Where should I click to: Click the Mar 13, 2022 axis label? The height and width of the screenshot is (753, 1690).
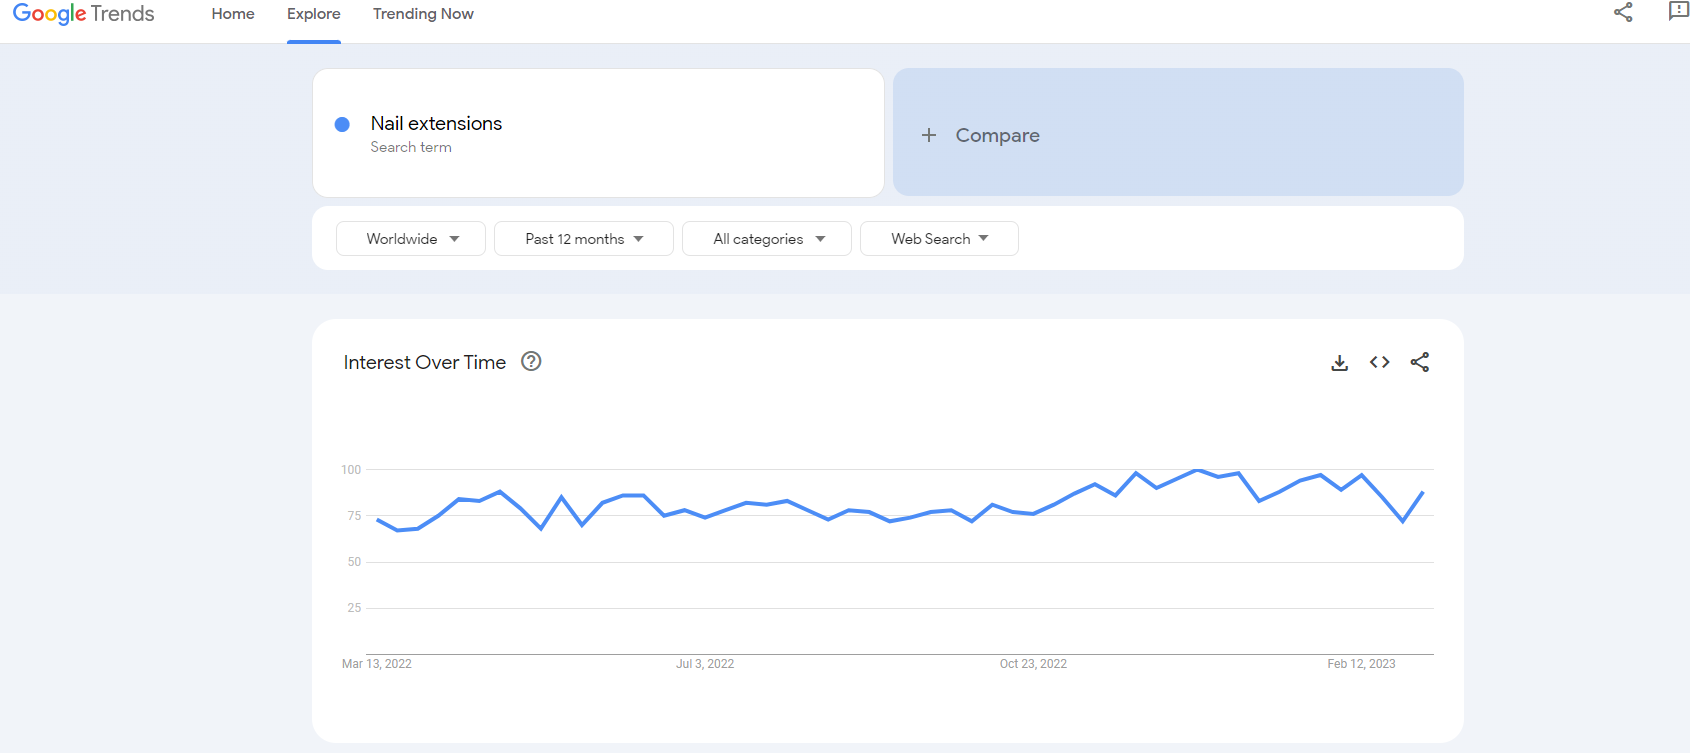coord(377,664)
